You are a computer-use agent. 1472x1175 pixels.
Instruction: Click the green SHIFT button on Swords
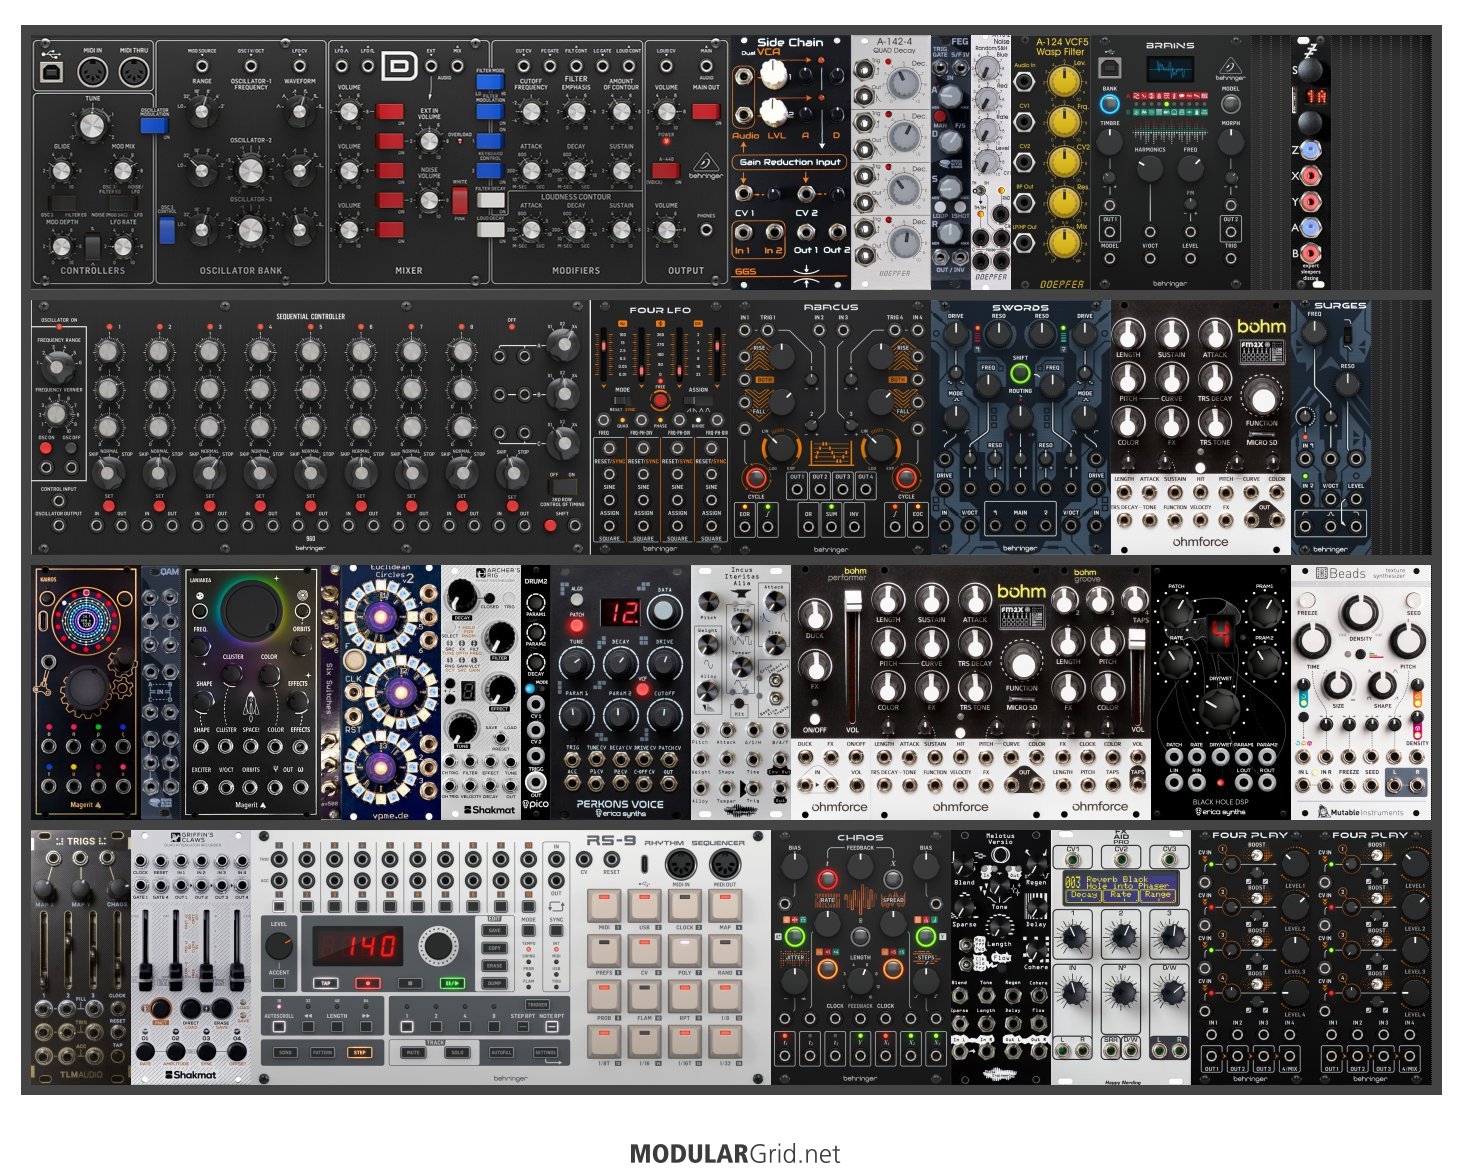click(1020, 374)
